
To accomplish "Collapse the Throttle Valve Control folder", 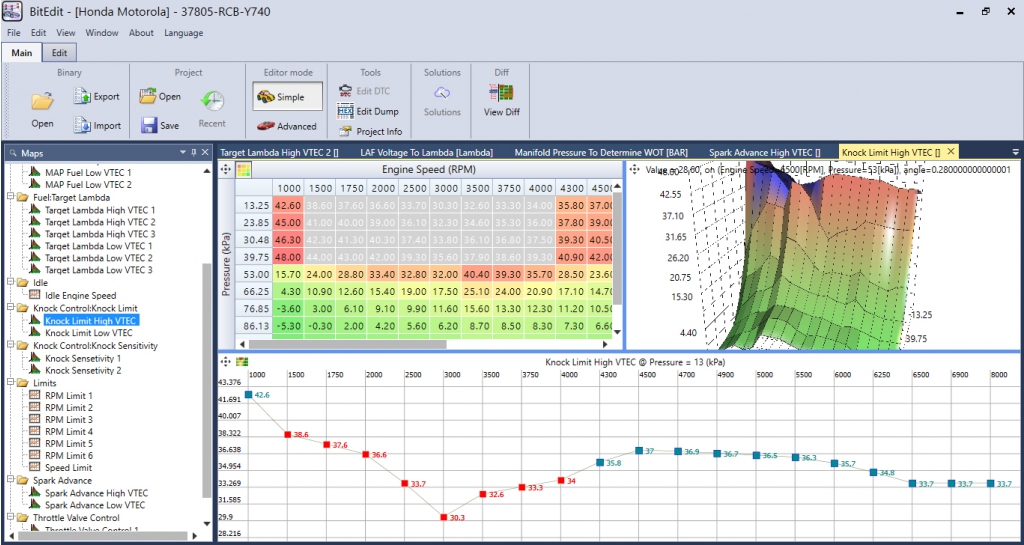I will (x=10, y=518).
